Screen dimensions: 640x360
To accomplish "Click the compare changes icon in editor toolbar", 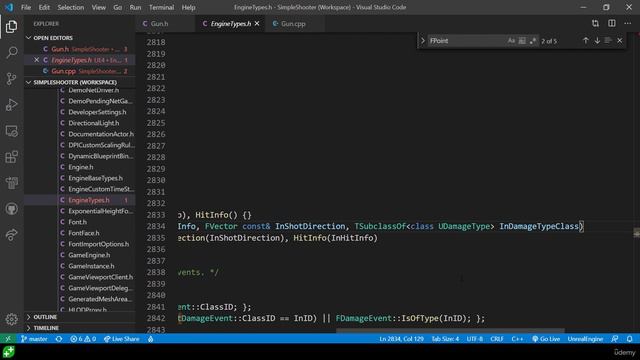I will pos(595,24).
